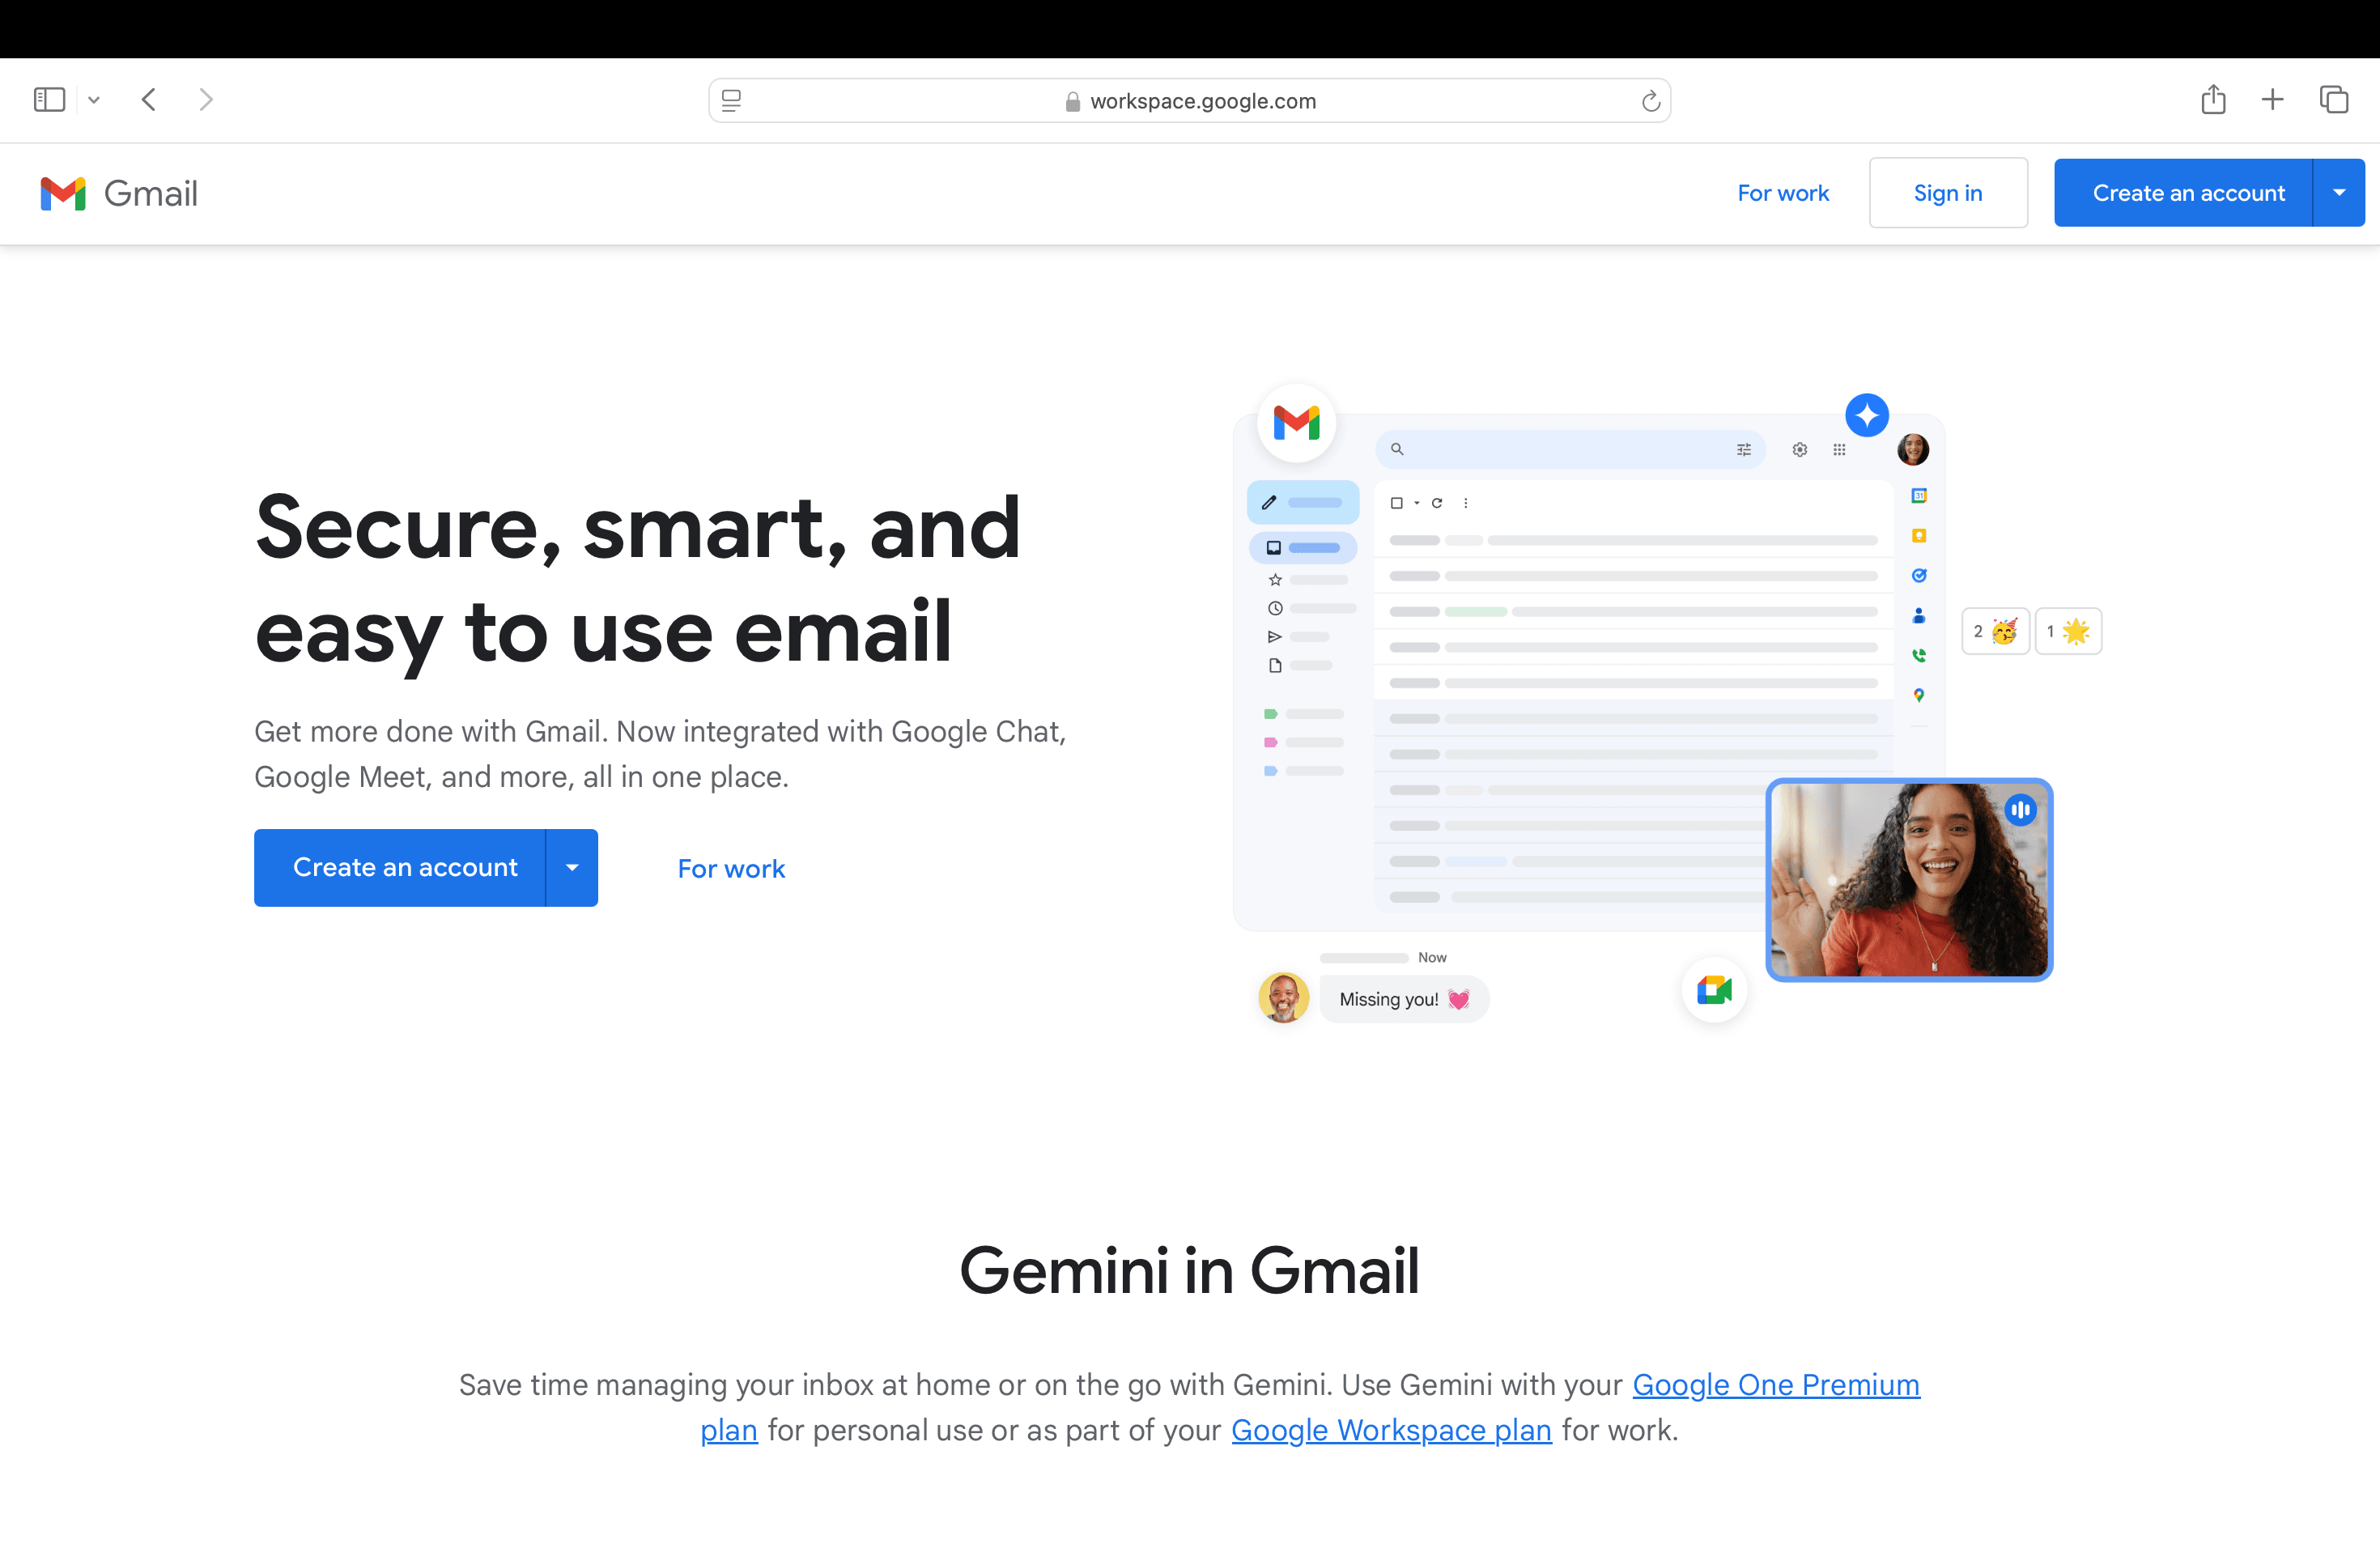Open the dropdown next to the hero Create an account button
Viewport: 2380px width, 1548px height.
571,868
